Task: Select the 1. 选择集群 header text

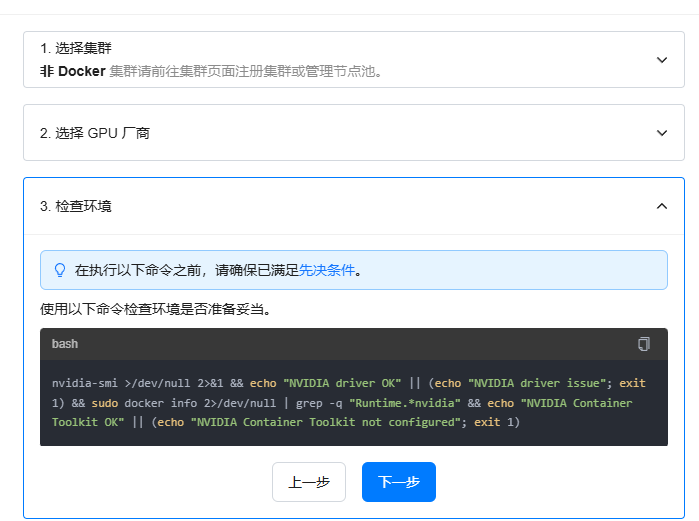Action: (76, 48)
